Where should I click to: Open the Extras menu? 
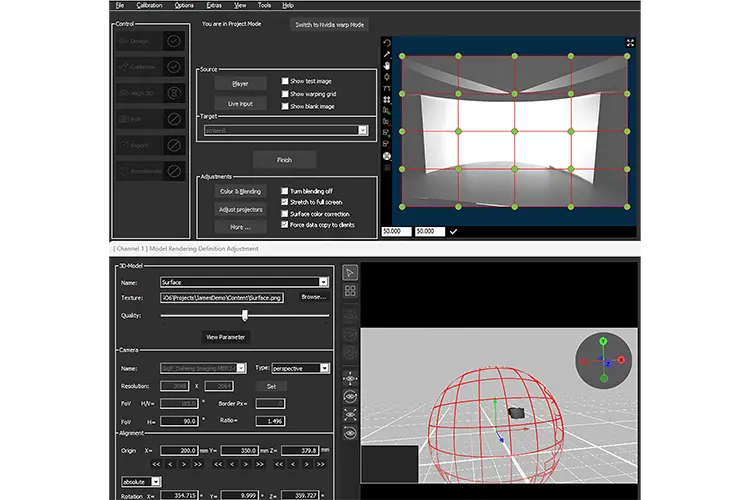click(x=214, y=5)
